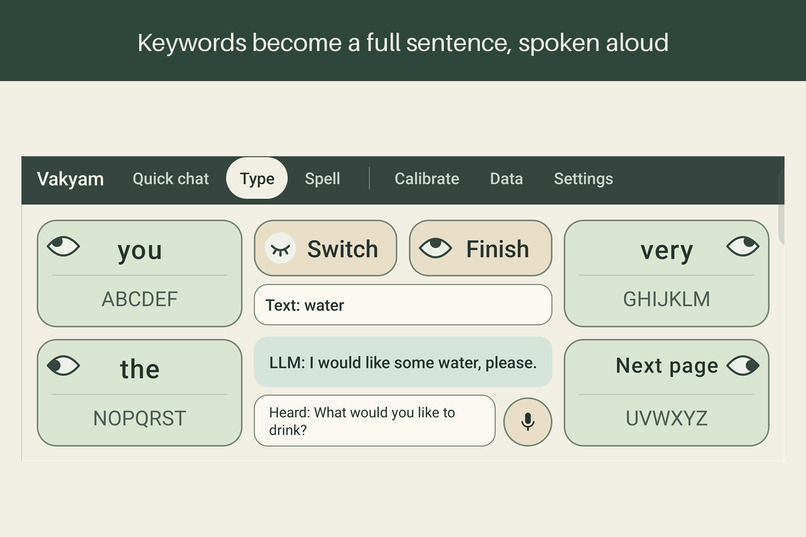Click the eye icon on Finish

[x=435, y=248]
